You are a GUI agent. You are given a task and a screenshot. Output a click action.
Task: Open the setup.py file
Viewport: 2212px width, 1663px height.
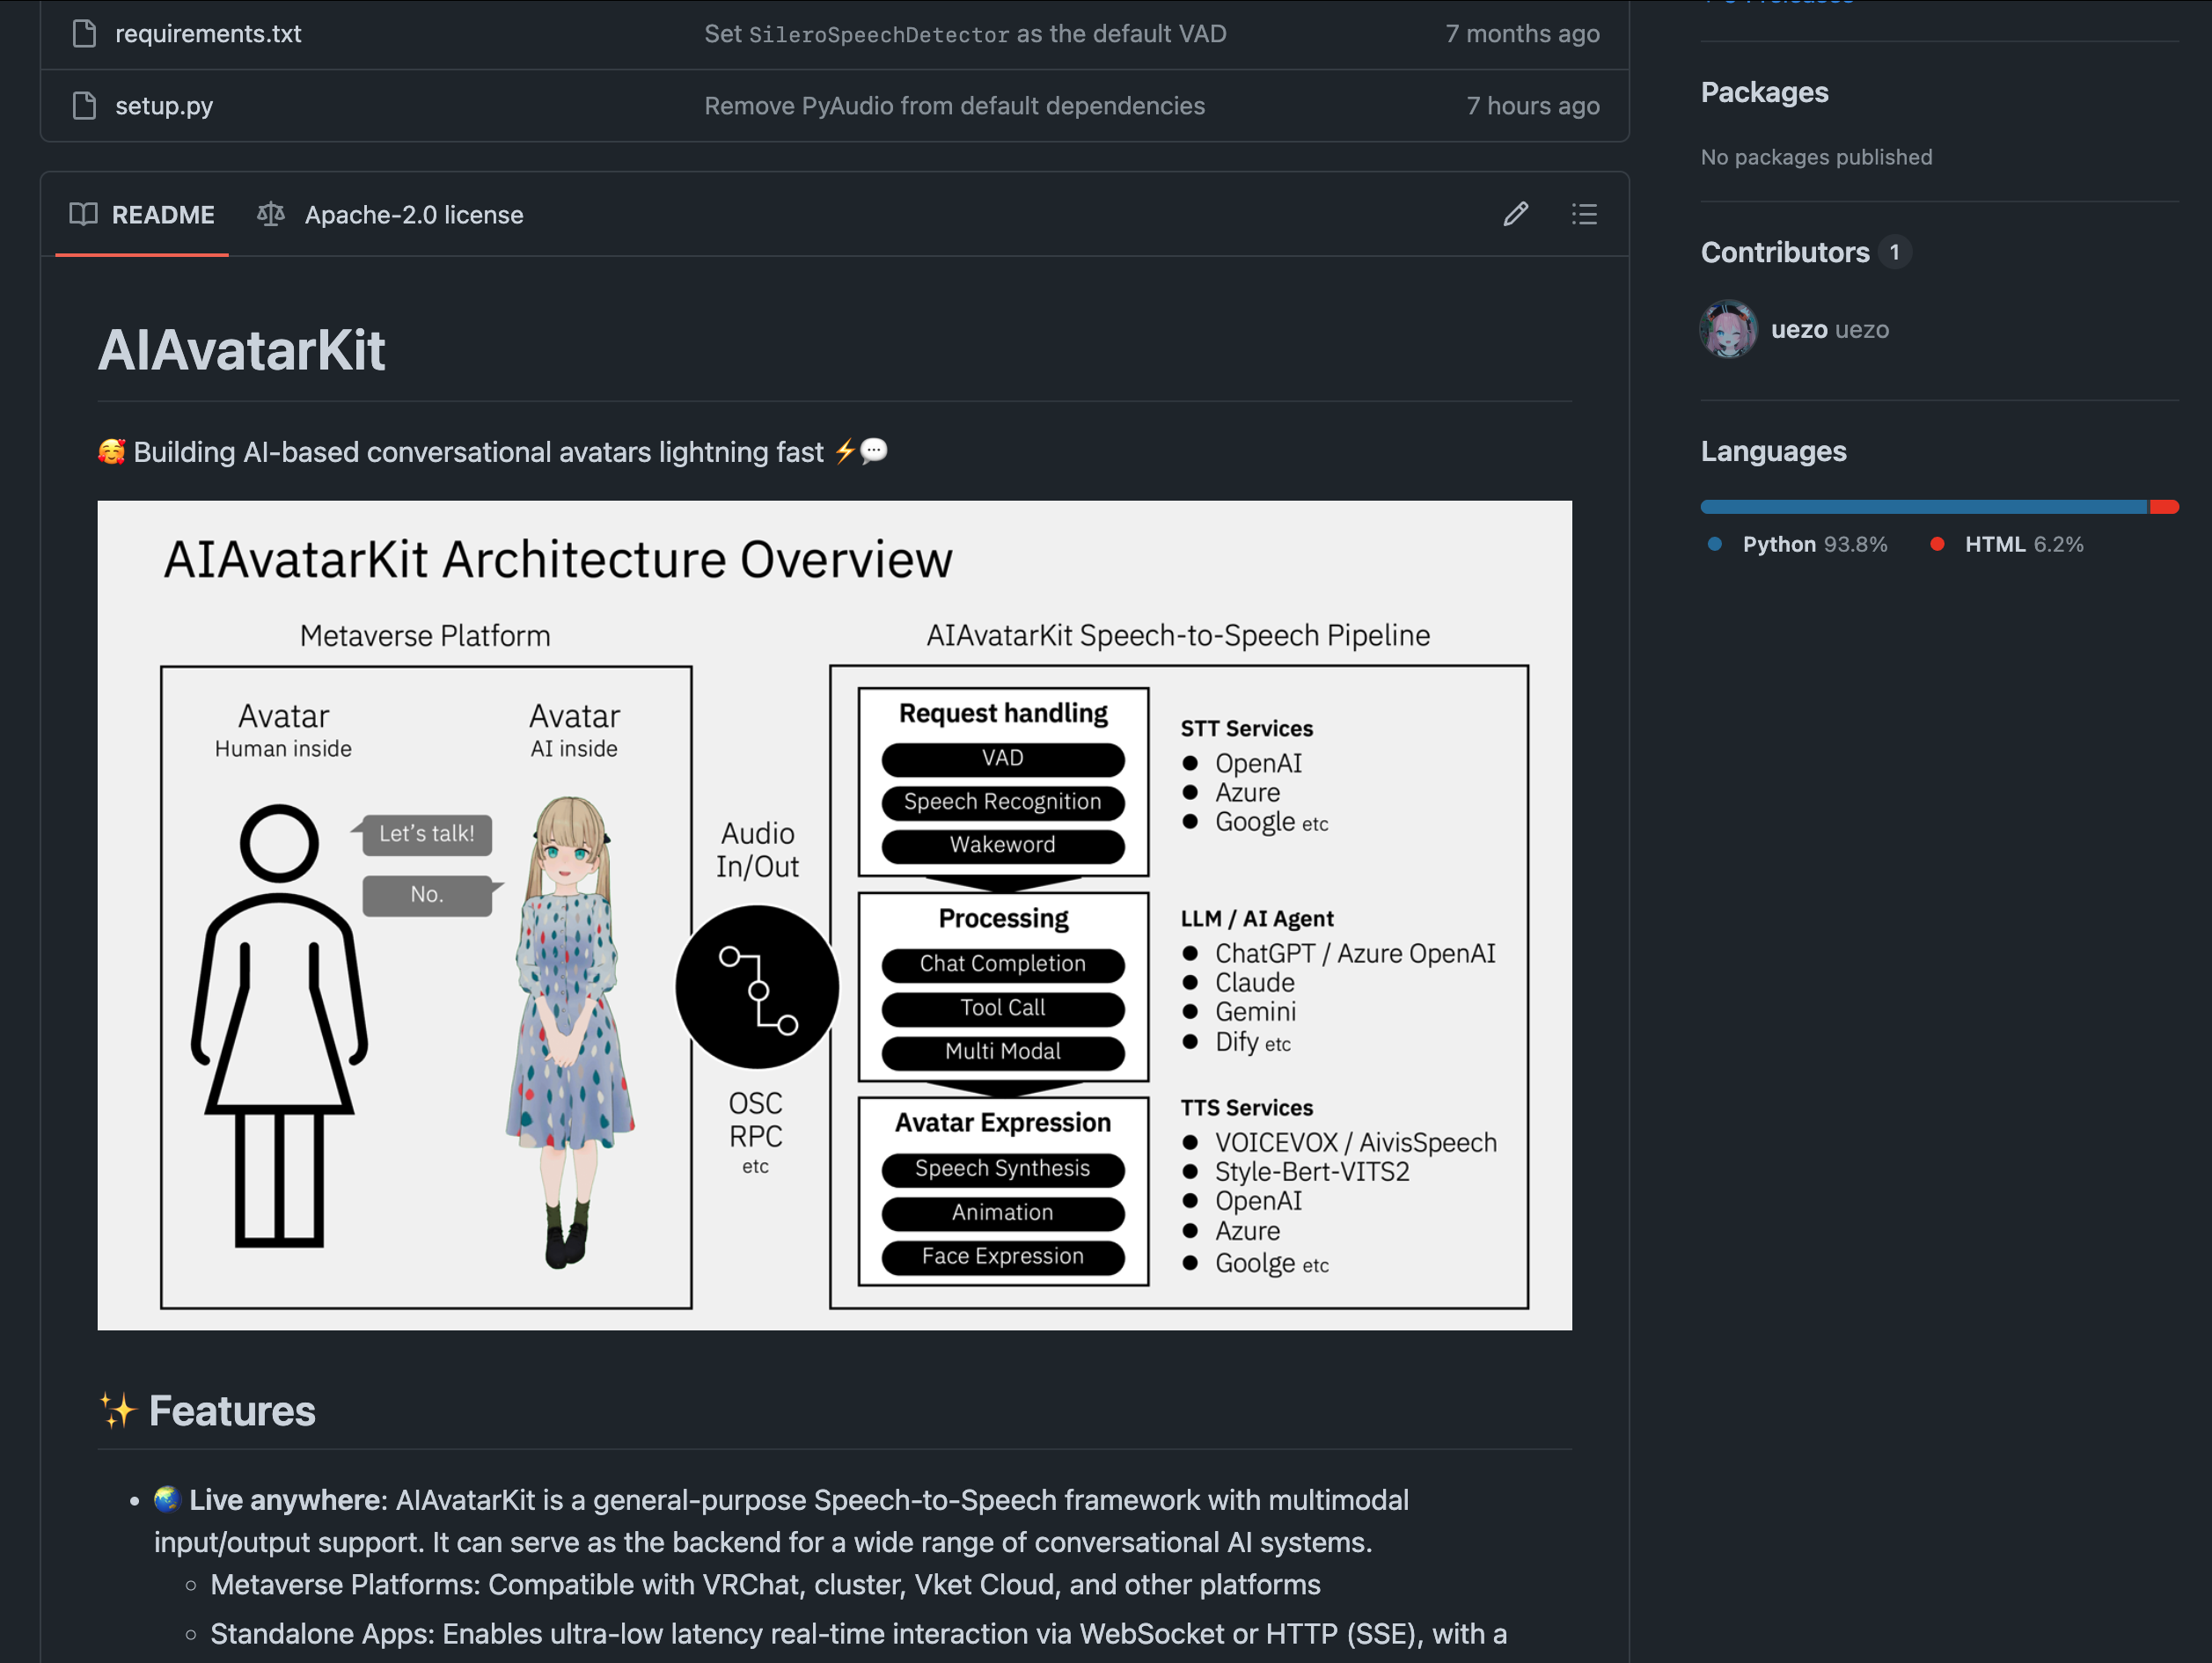(164, 105)
